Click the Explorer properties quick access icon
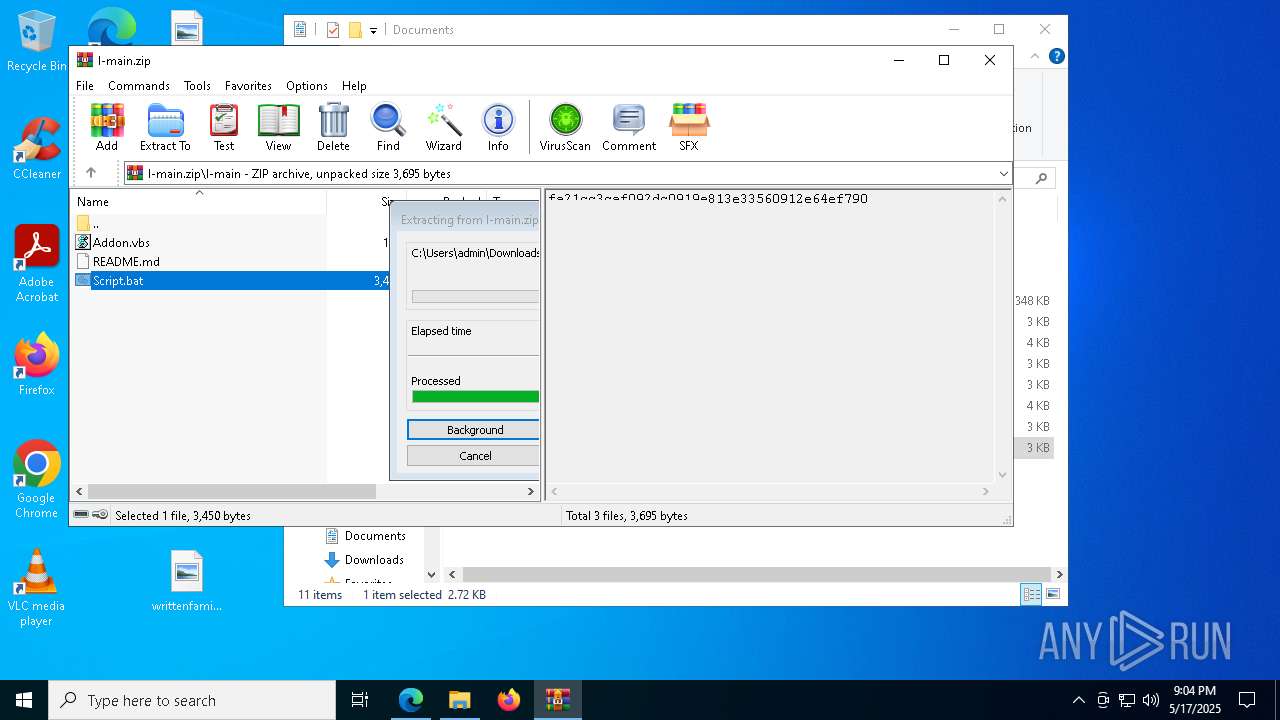The height and width of the screenshot is (720, 1280). (x=333, y=30)
